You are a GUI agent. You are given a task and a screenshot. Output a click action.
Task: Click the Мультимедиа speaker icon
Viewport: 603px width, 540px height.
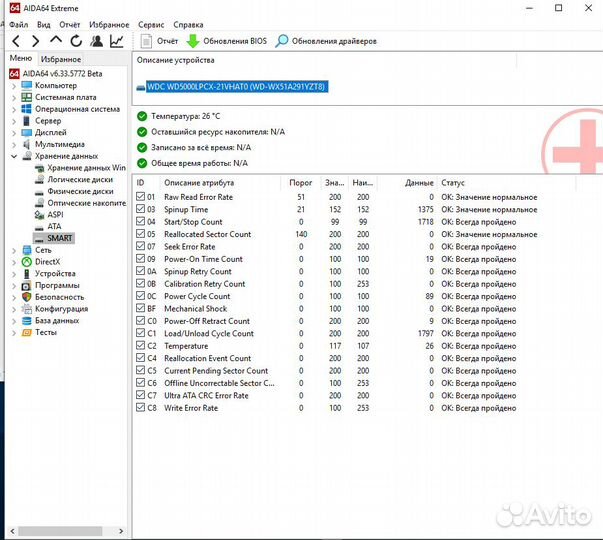point(27,144)
